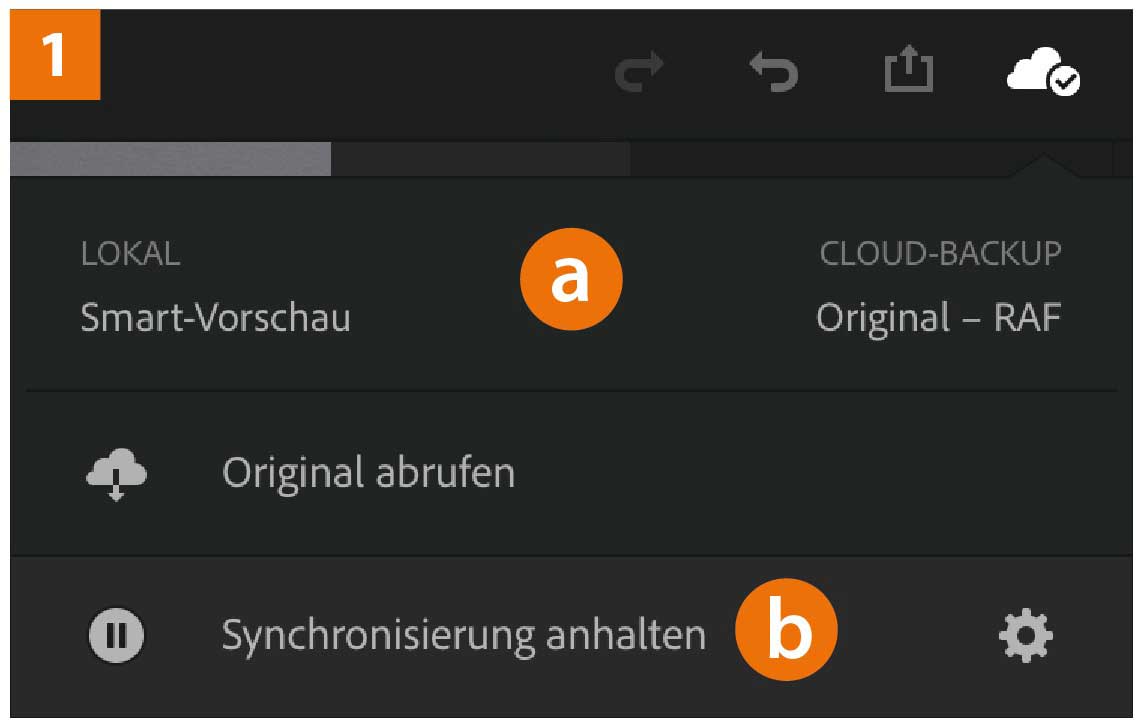Click the 'Original – RAF' backup text

(938, 318)
